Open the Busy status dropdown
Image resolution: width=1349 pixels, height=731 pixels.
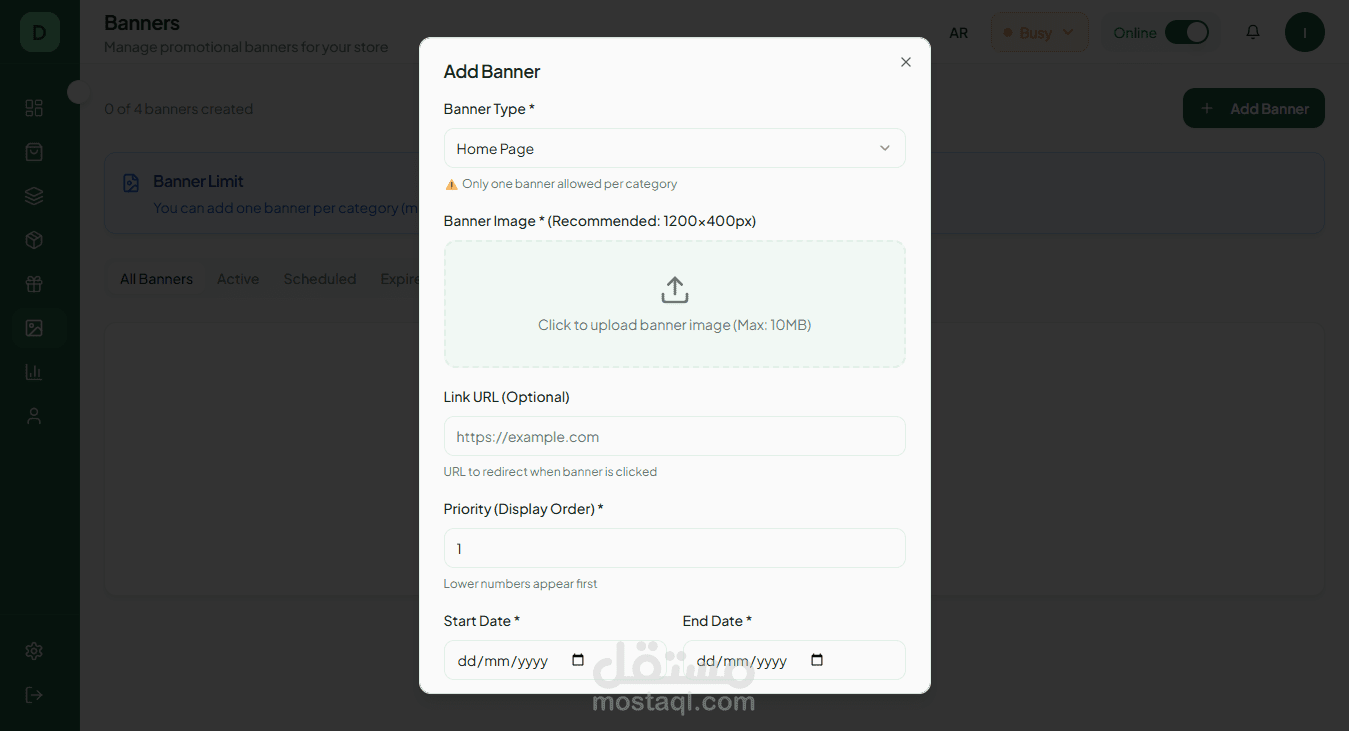(x=1039, y=32)
